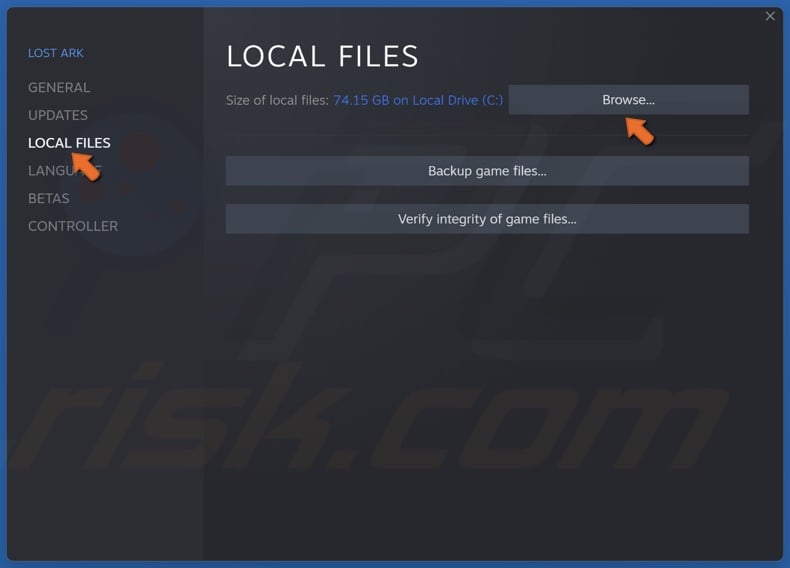790x568 pixels.
Task: Click the Browse... button
Action: click(628, 100)
